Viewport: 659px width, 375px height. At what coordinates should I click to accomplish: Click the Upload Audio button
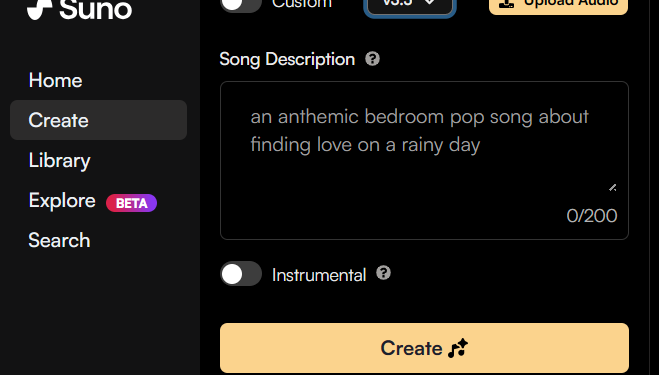pyautogui.click(x=559, y=5)
